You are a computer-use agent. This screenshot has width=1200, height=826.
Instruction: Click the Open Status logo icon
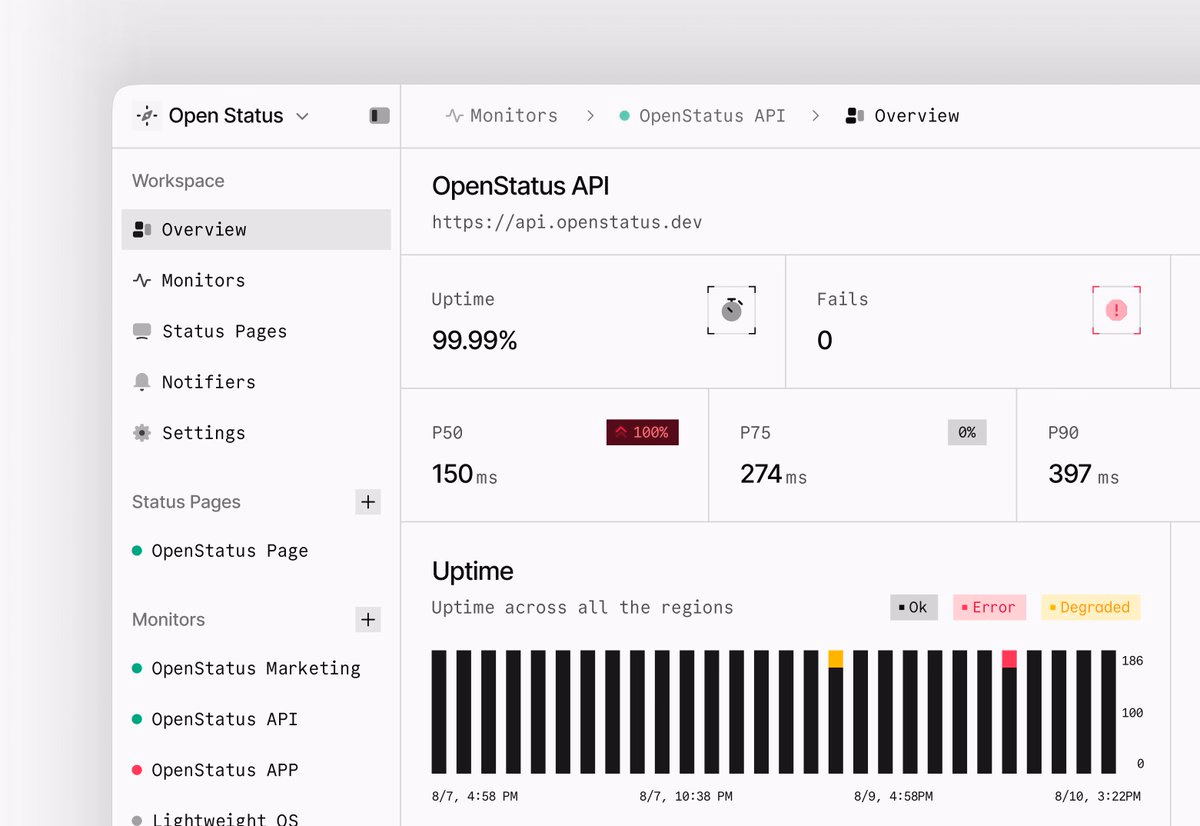(x=146, y=116)
